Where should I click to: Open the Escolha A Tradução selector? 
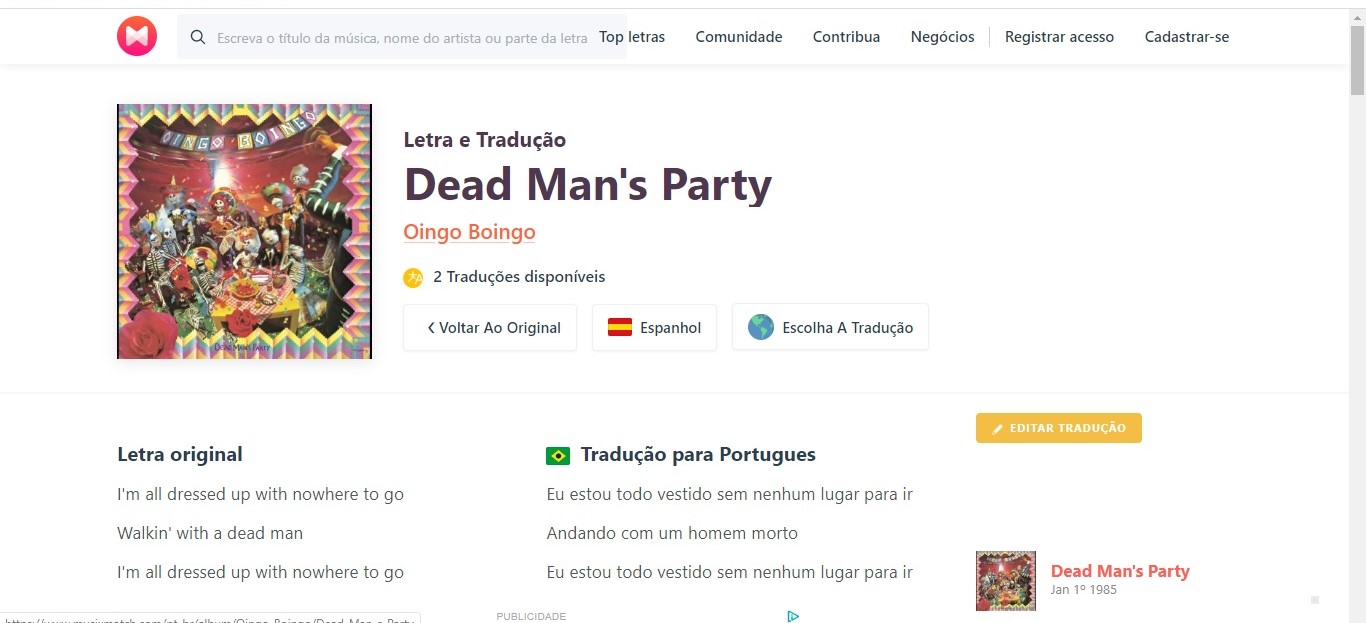[x=830, y=327]
